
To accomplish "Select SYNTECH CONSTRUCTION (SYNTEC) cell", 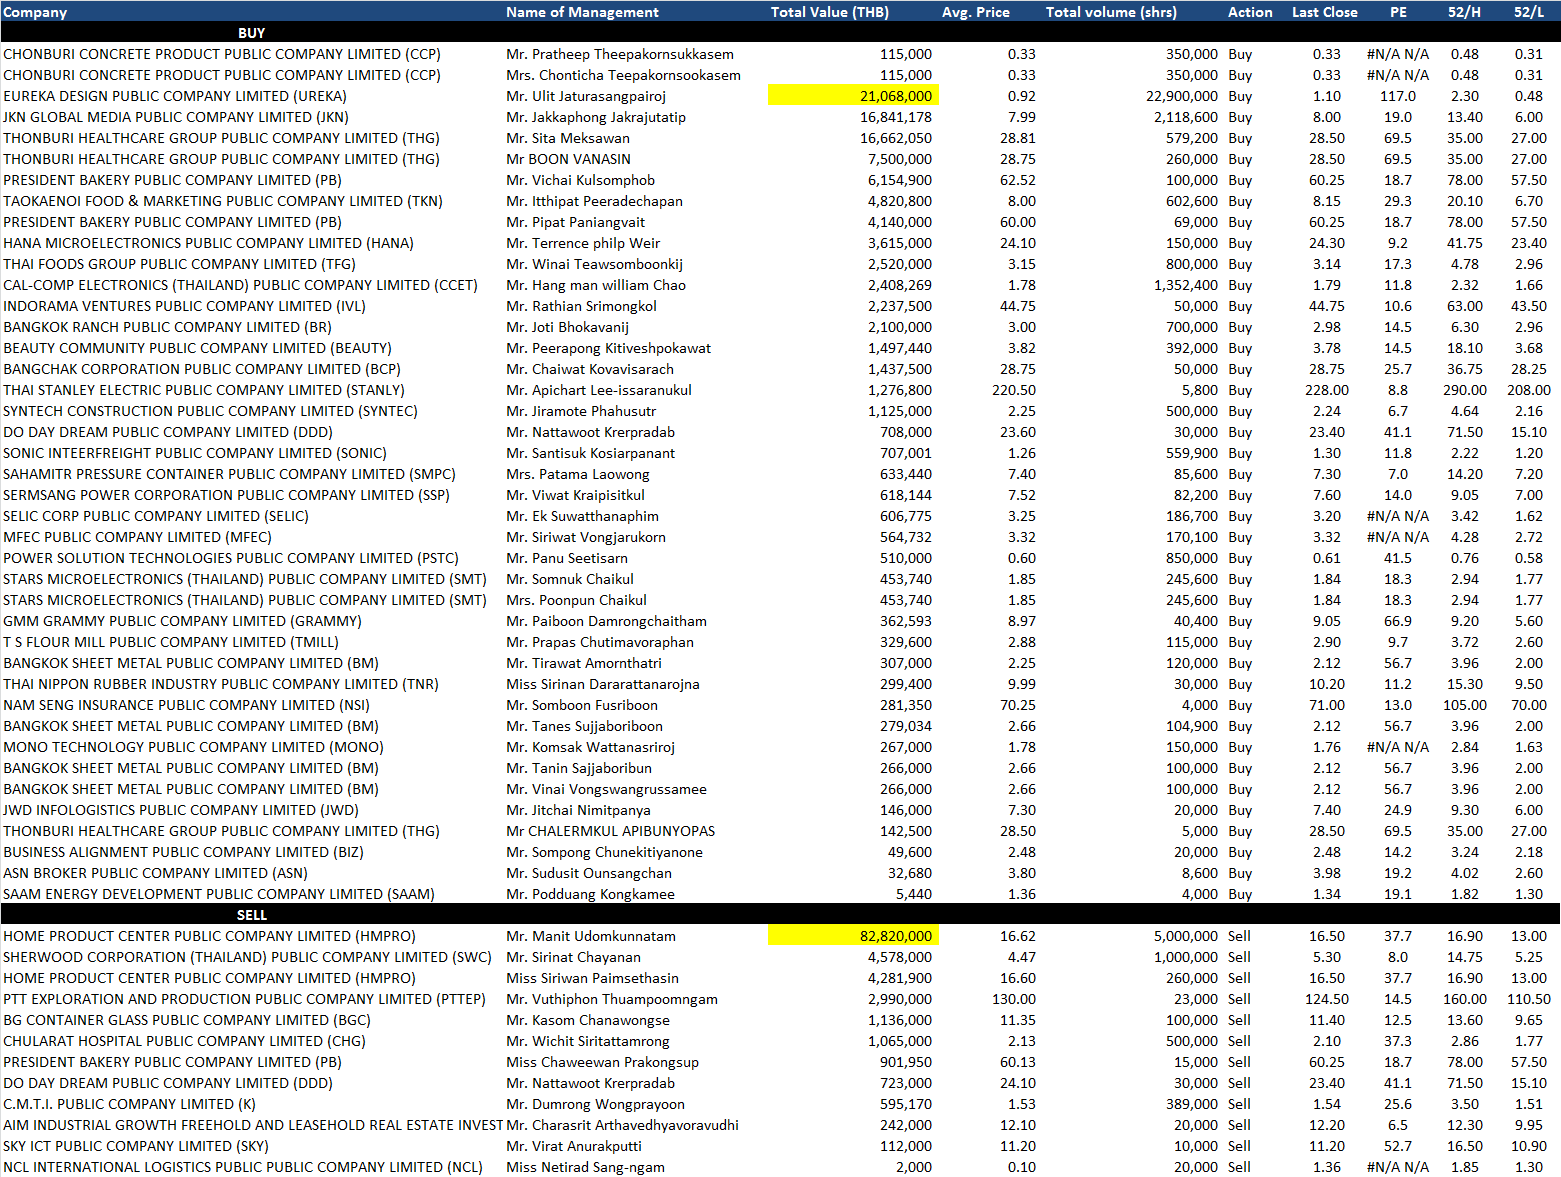I will (x=210, y=411).
